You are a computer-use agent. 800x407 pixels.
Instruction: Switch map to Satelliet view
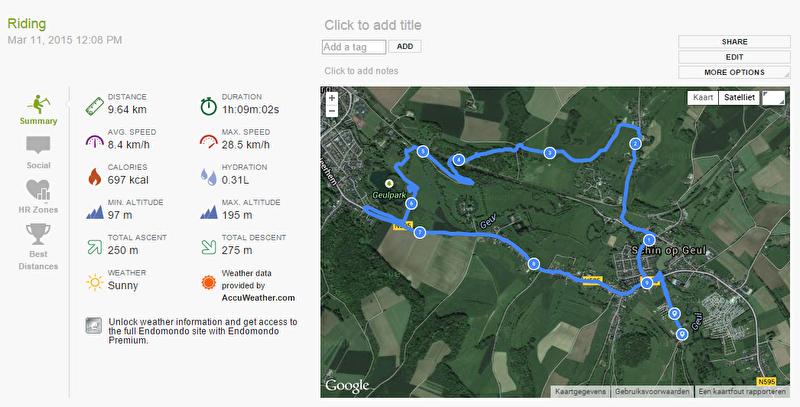(739, 97)
